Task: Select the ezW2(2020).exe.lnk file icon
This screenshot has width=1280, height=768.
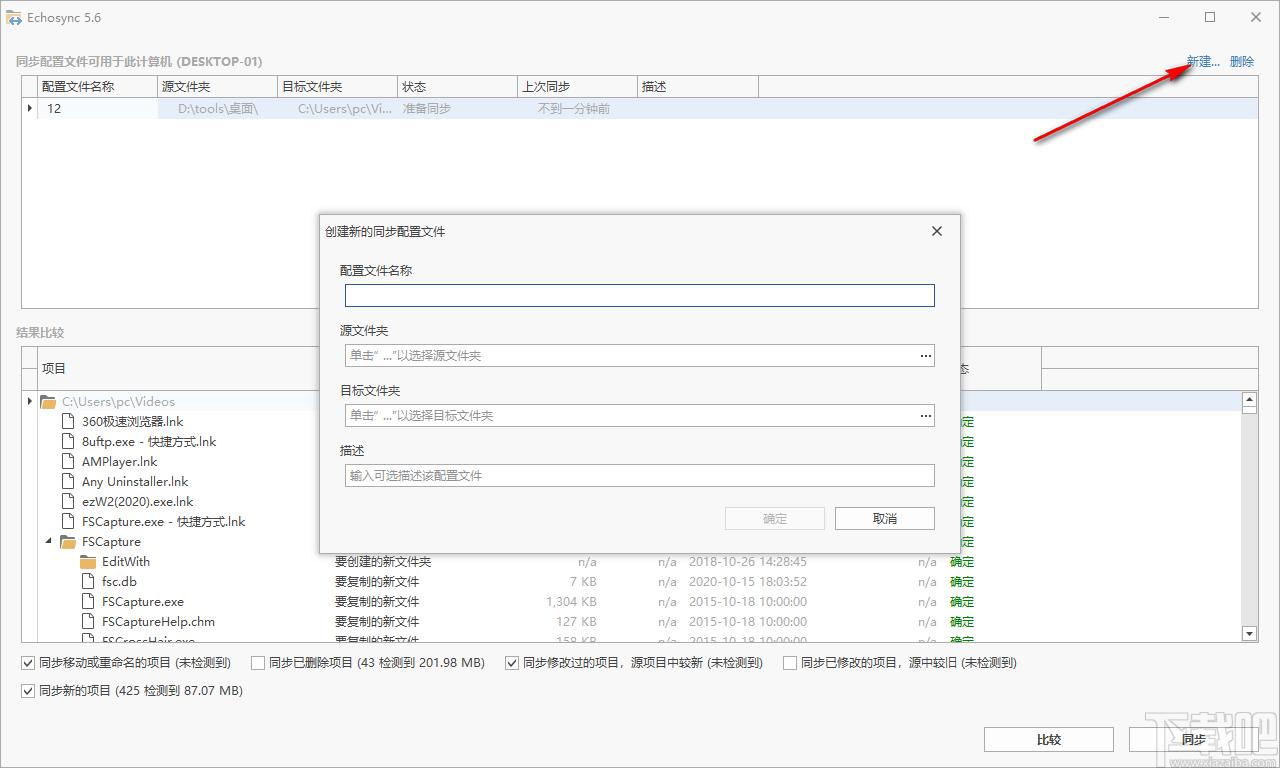Action: [68, 501]
